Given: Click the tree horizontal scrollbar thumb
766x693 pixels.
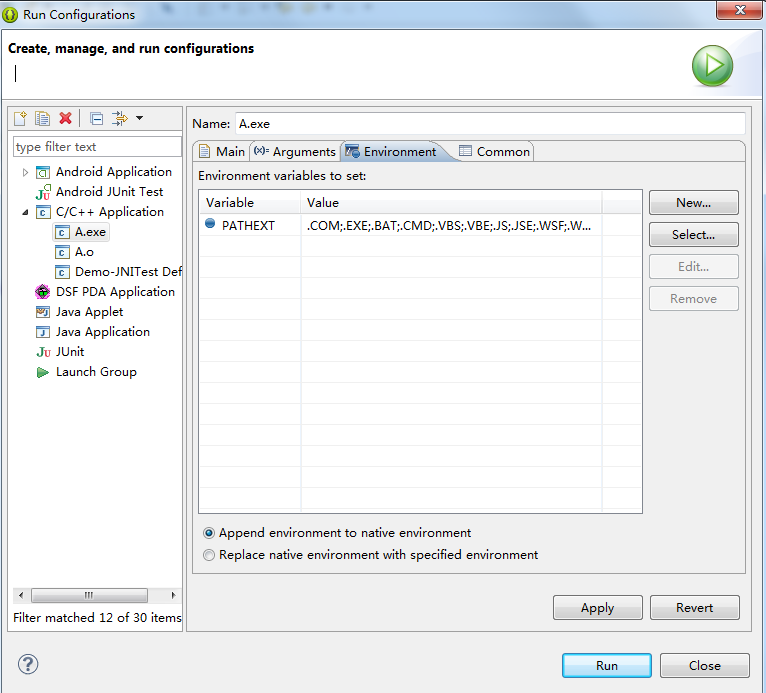Looking at the screenshot, I should (x=89, y=595).
